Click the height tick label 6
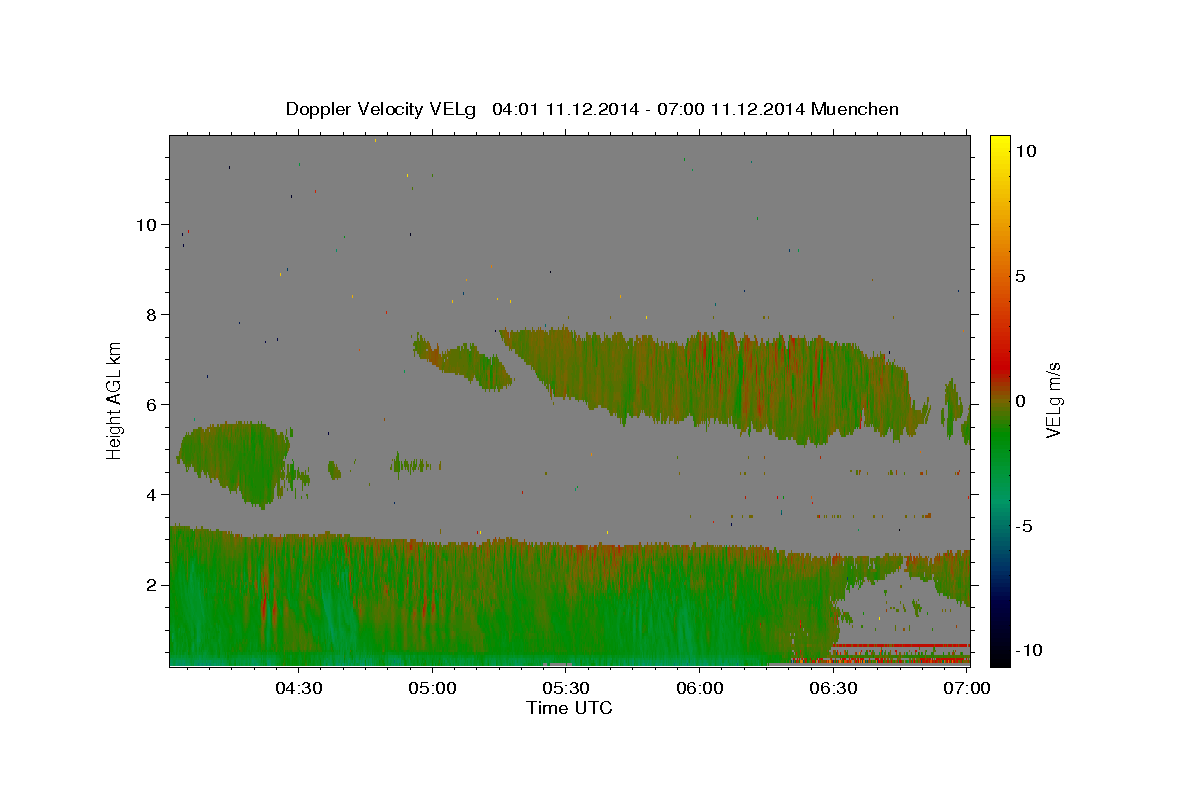1200x800 pixels. 152,404
